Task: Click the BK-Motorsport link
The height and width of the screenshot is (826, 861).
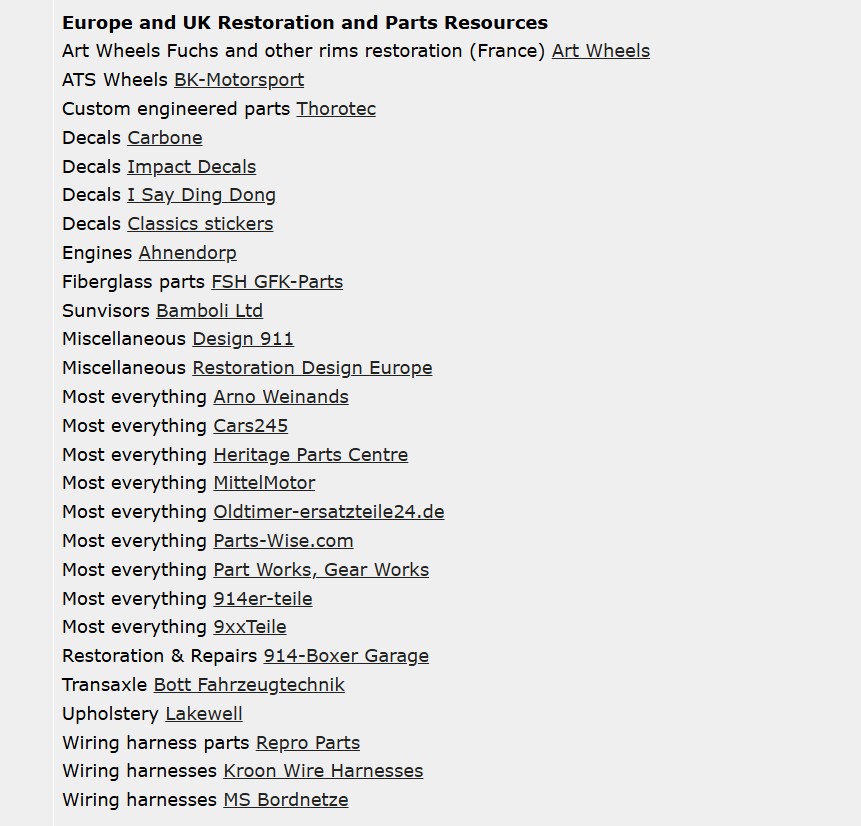Action: (239, 80)
